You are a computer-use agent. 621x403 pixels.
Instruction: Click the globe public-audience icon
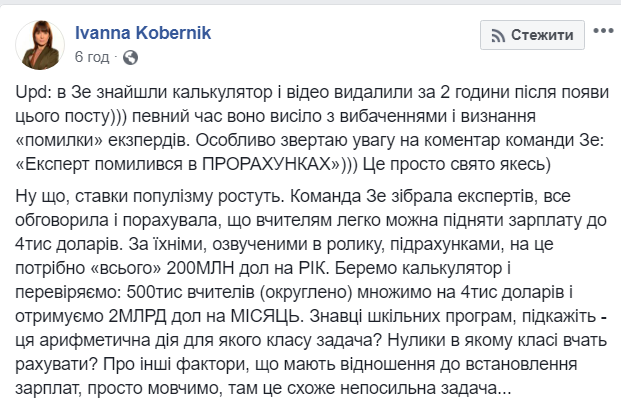[130, 58]
